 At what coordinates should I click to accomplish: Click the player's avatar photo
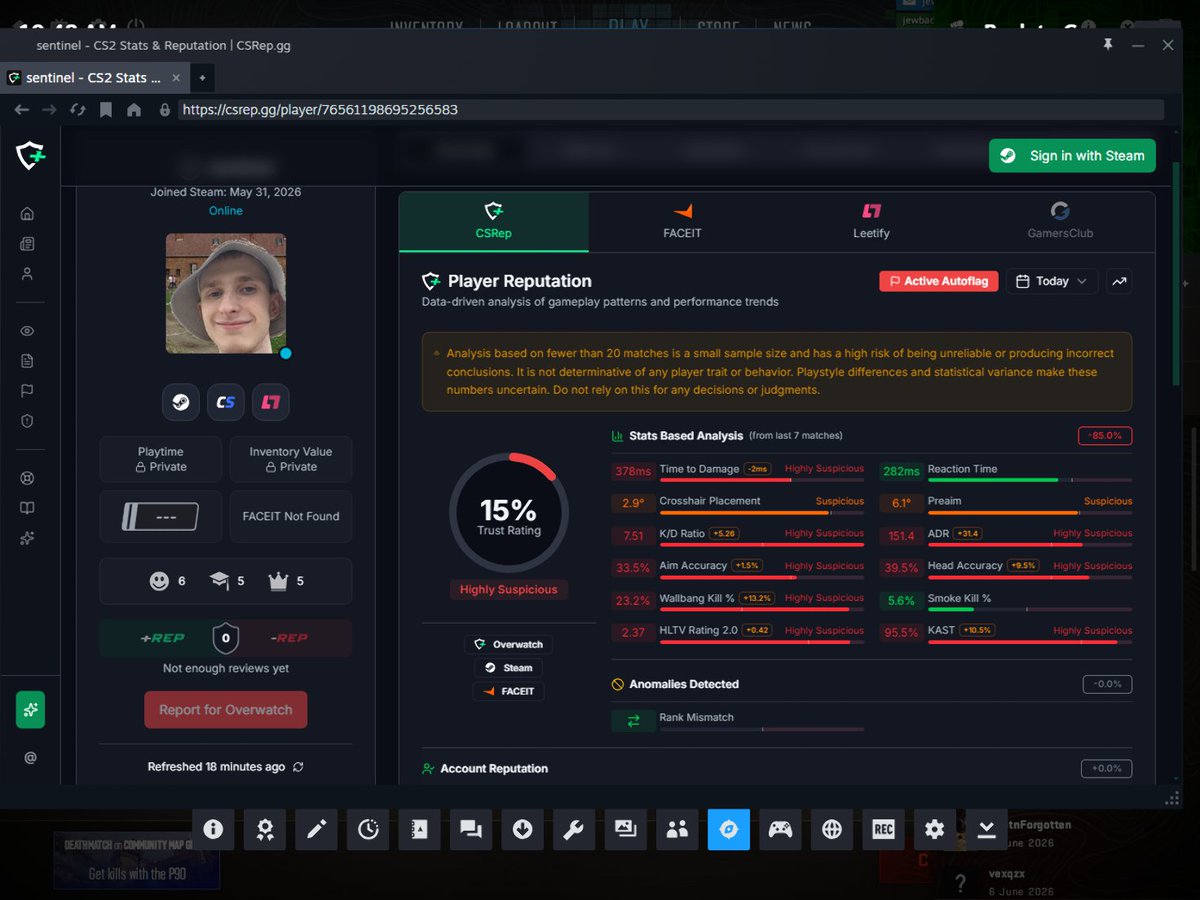(x=226, y=293)
